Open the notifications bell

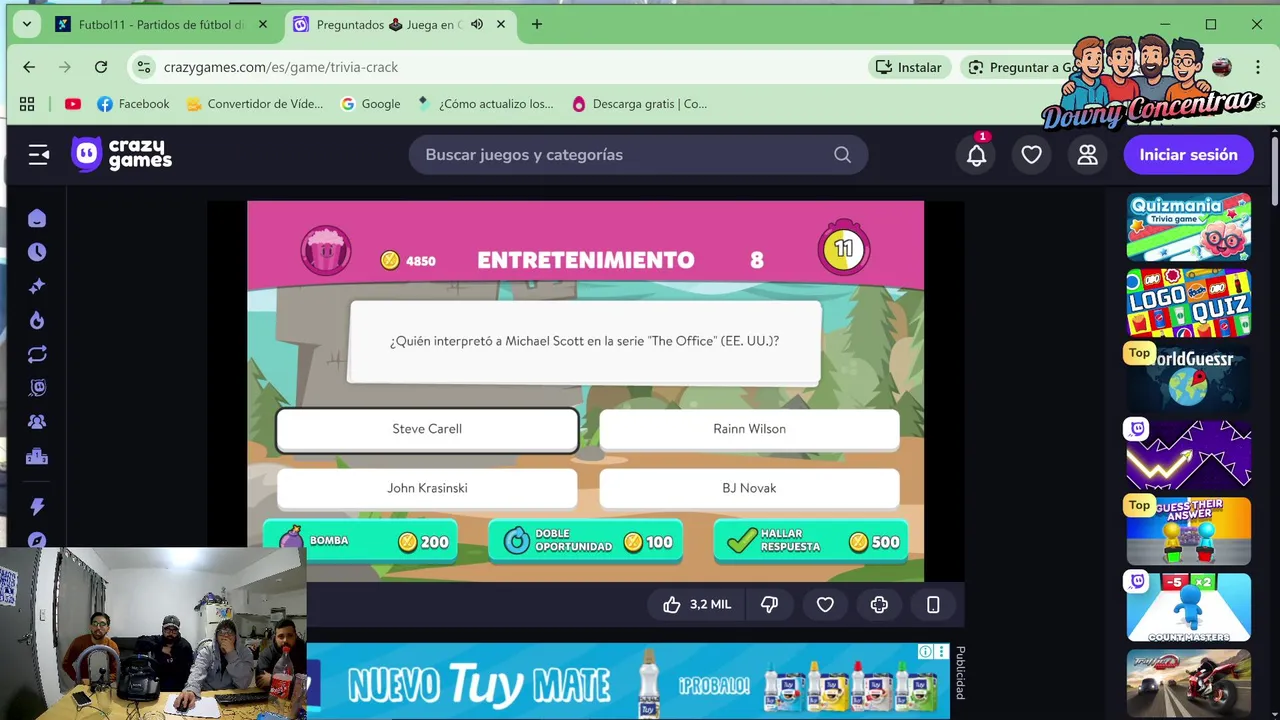tap(977, 154)
